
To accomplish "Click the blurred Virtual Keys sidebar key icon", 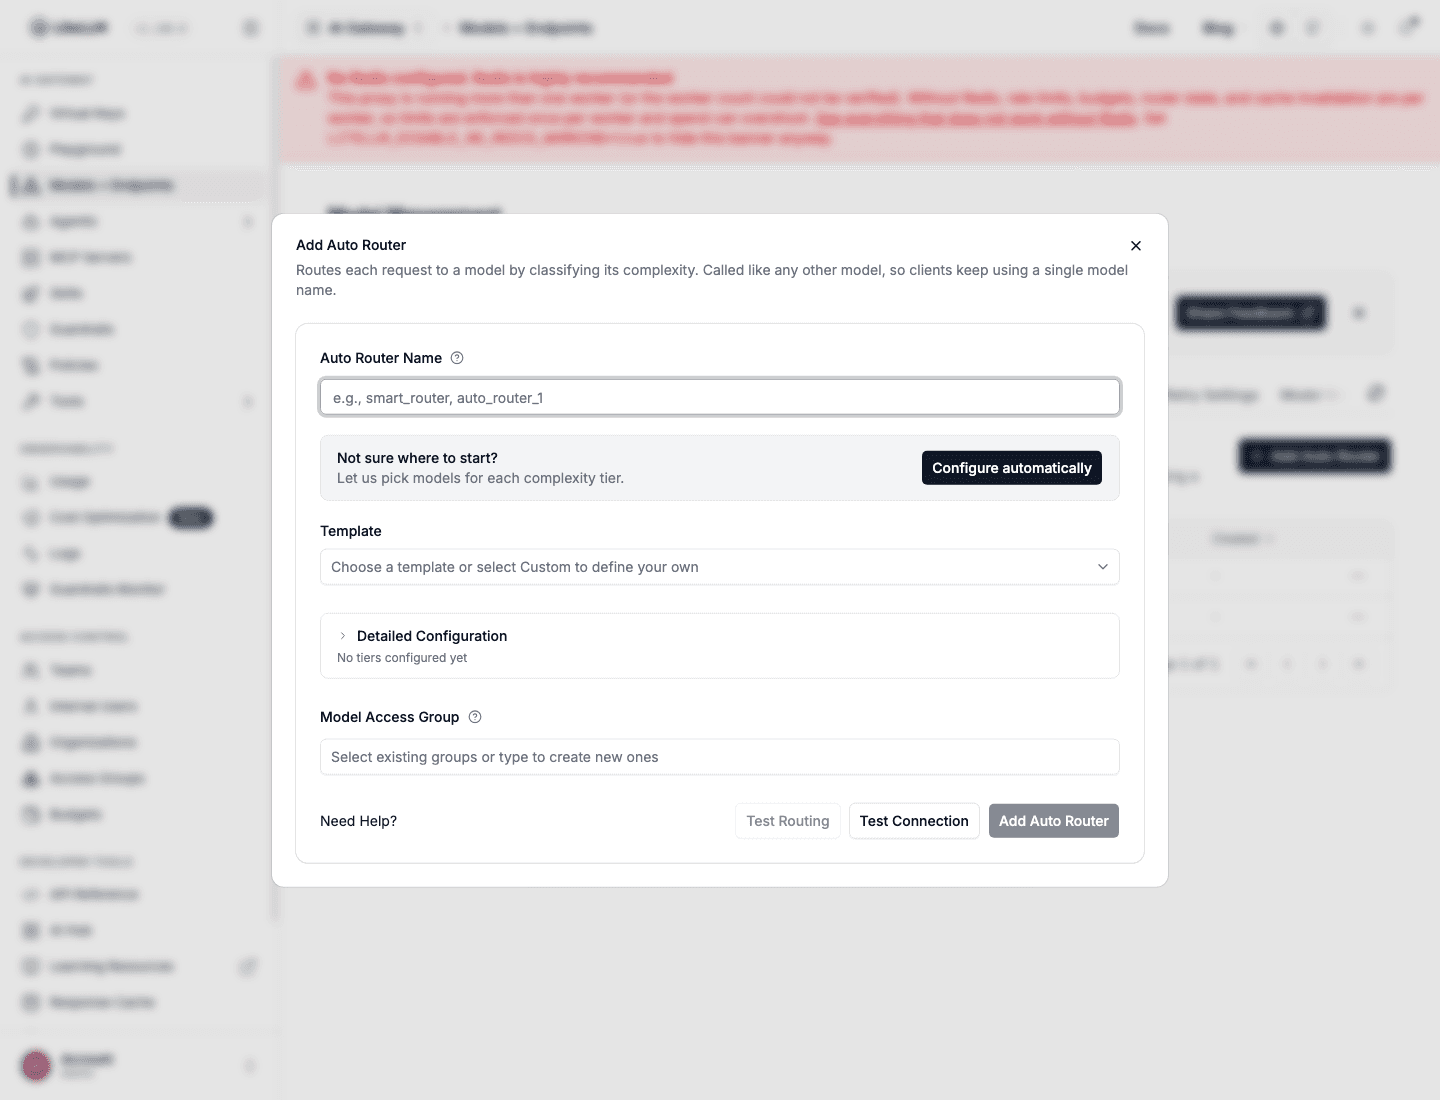I will tap(31, 114).
